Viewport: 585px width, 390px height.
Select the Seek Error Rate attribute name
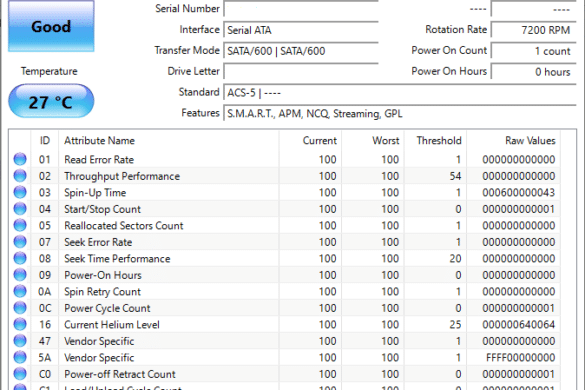(x=98, y=242)
